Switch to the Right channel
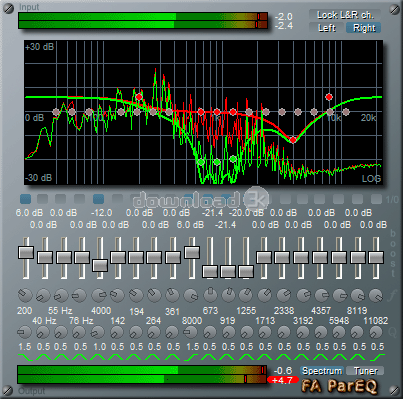403x399 pixels. (364, 28)
